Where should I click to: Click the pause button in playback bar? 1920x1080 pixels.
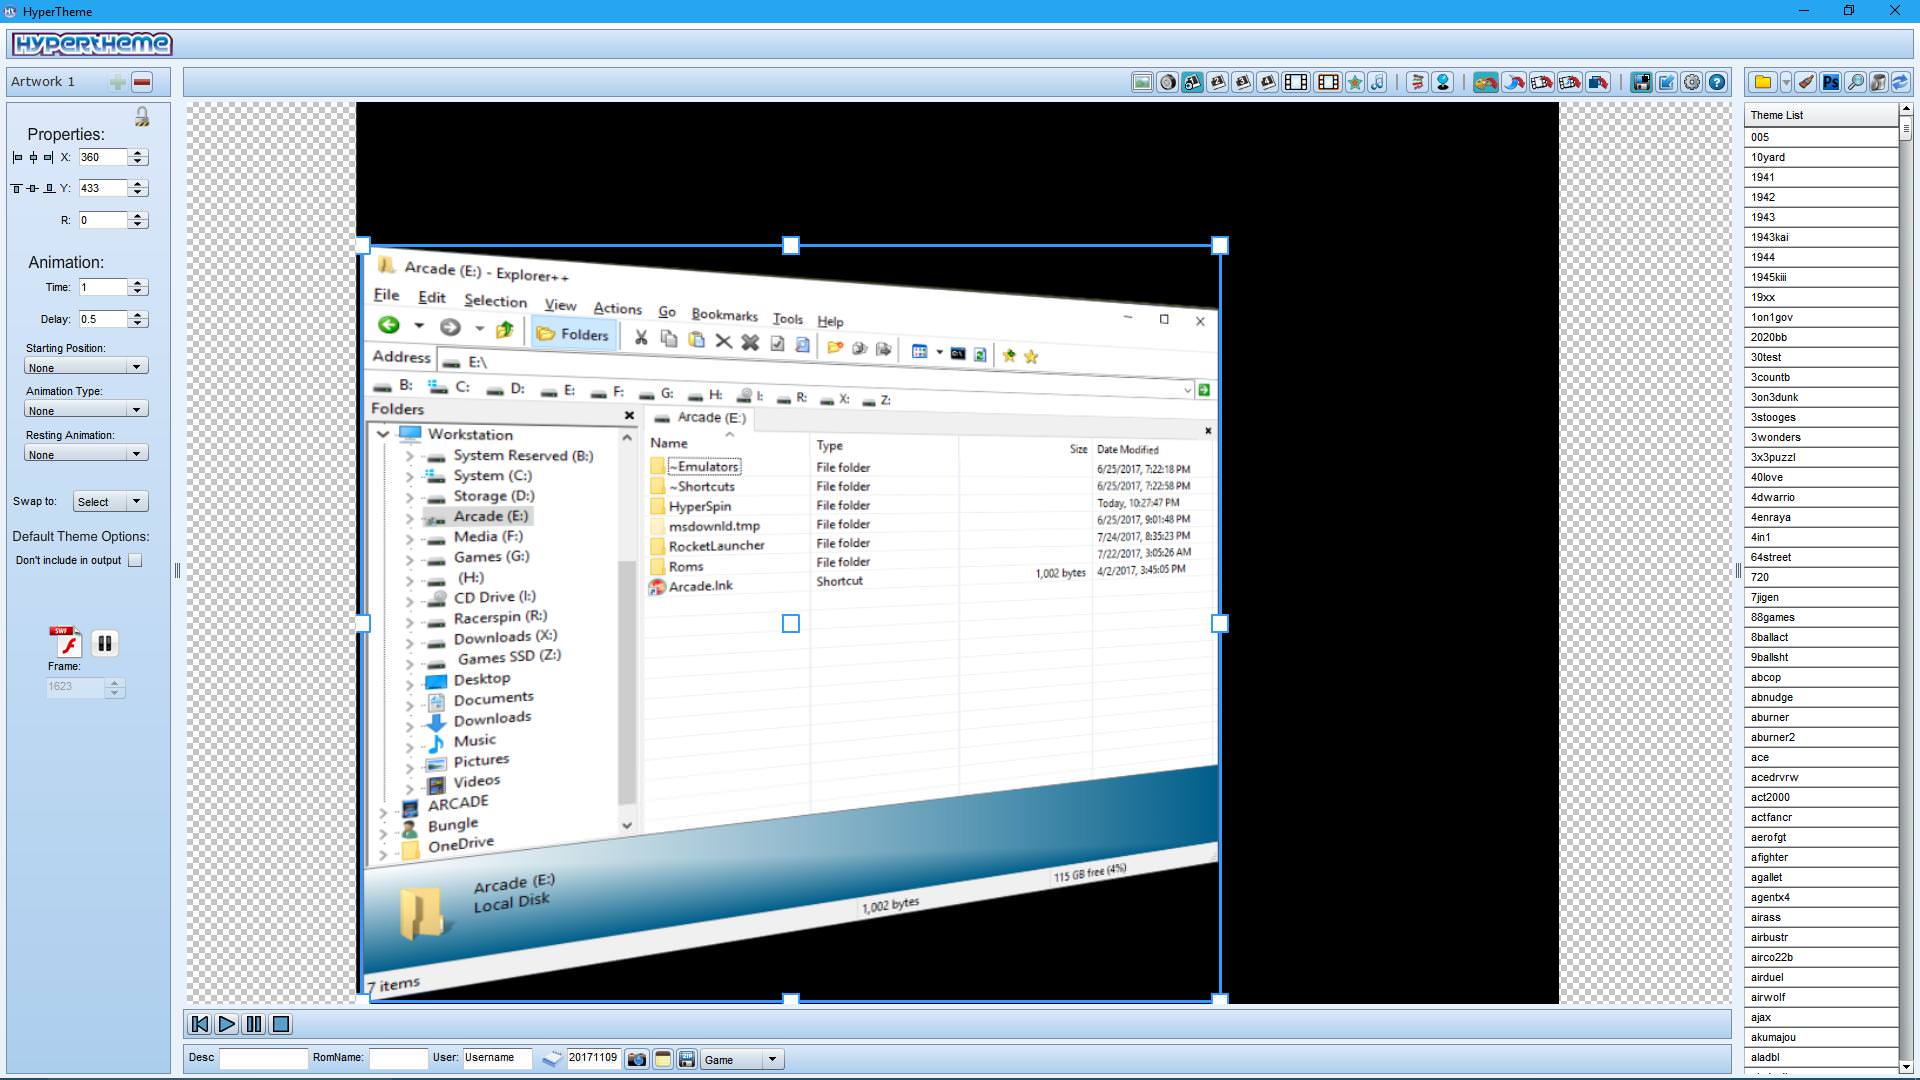pos(254,1024)
